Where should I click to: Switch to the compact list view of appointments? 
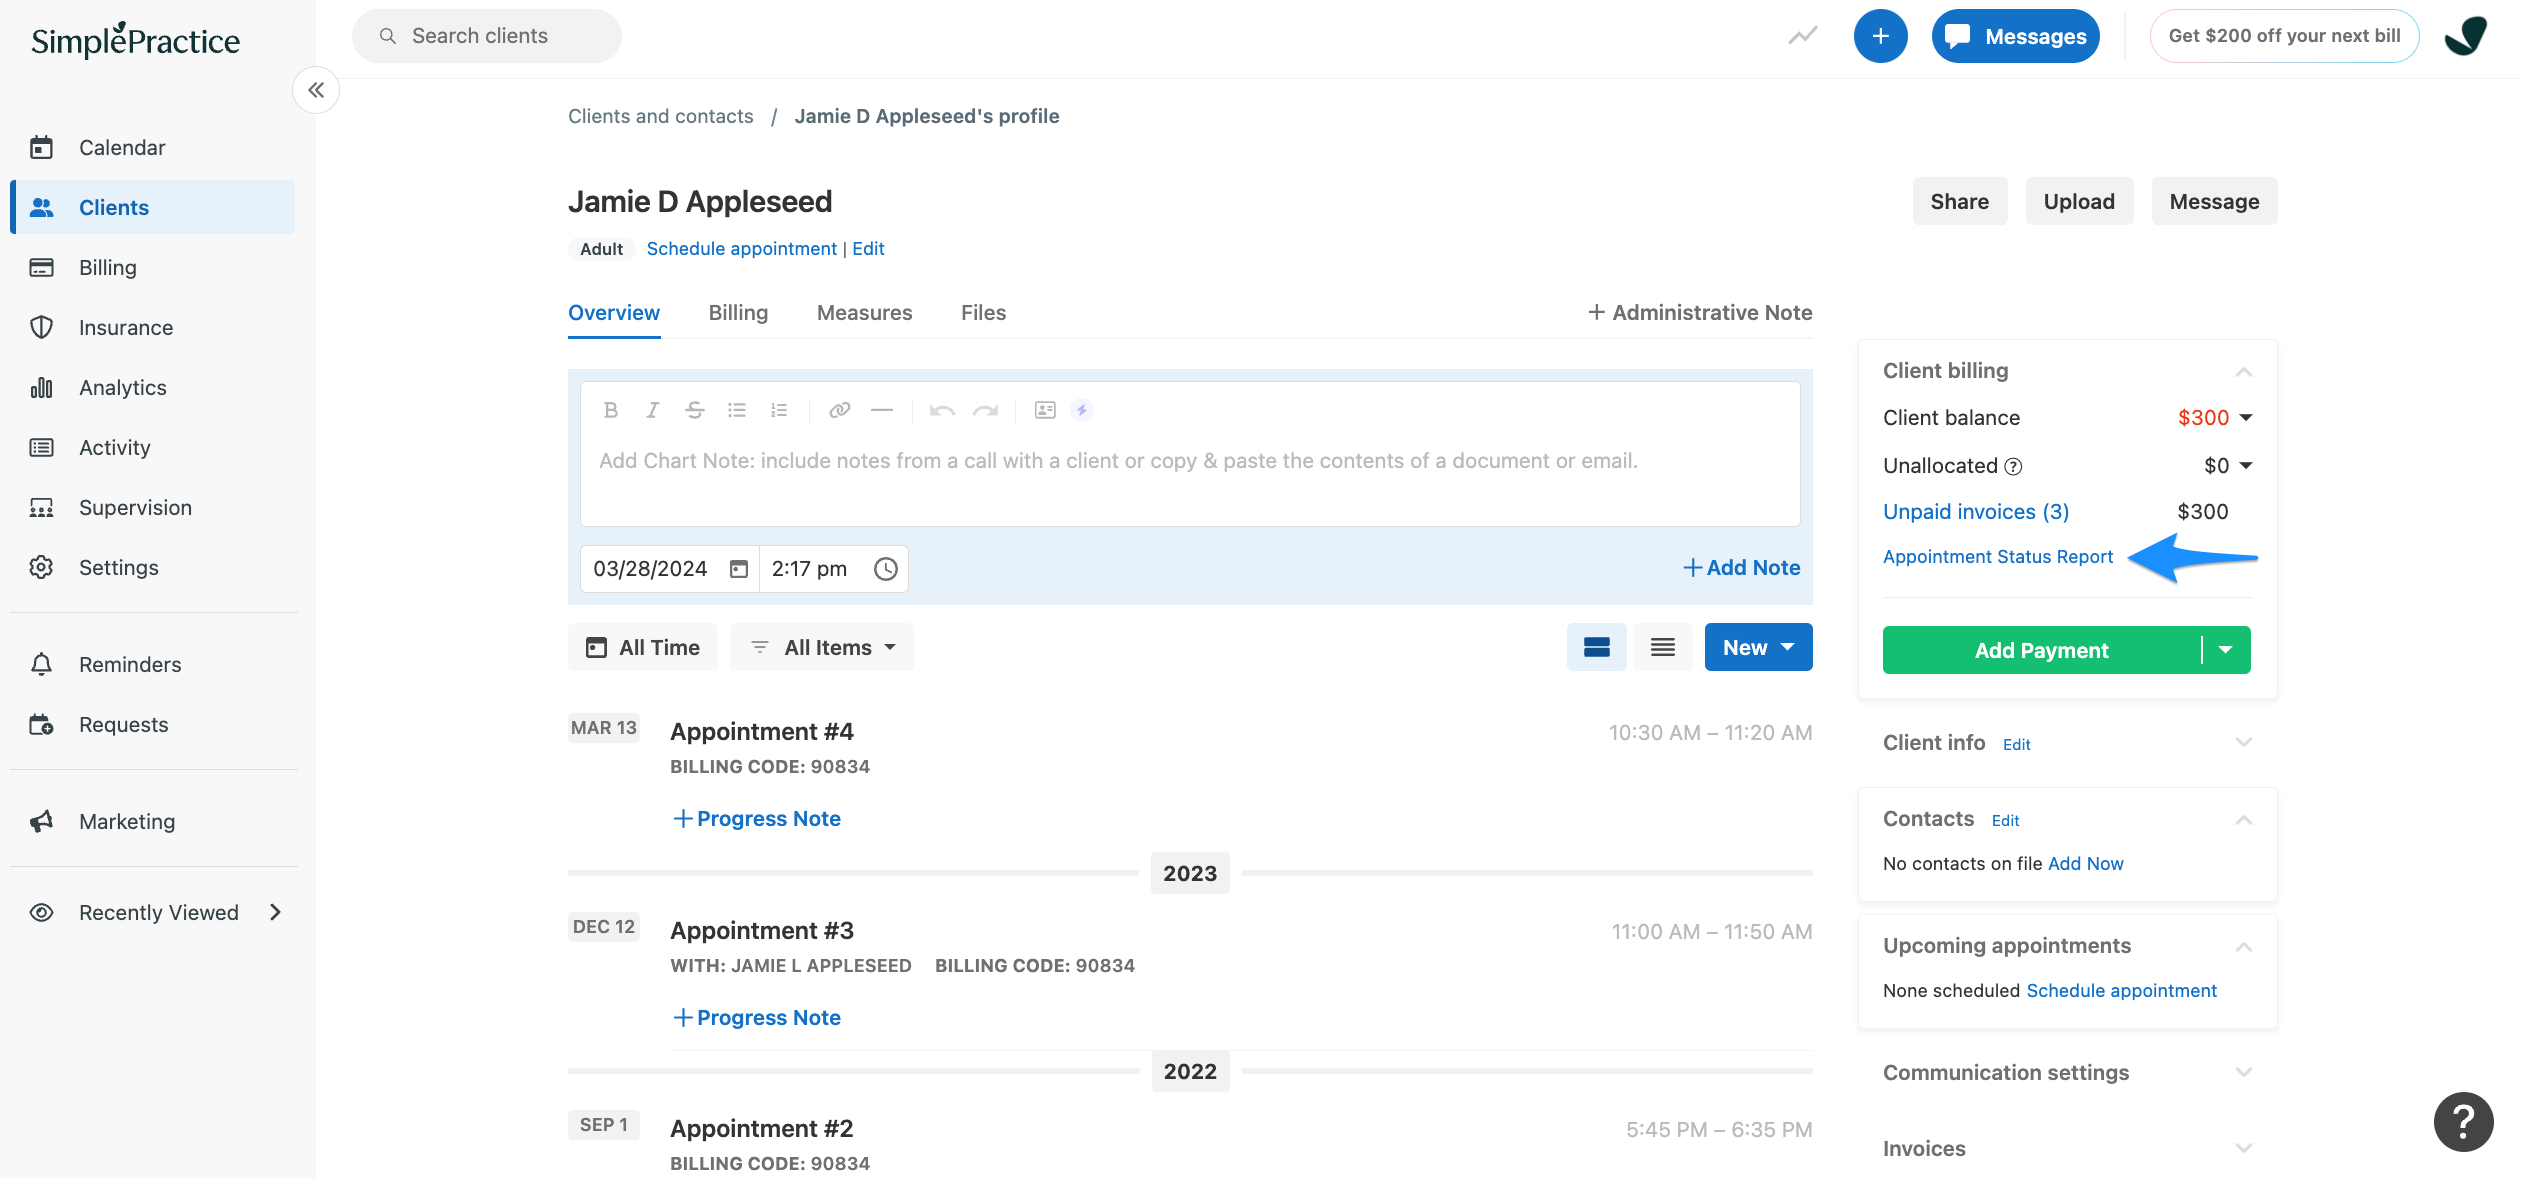[x=1662, y=647]
